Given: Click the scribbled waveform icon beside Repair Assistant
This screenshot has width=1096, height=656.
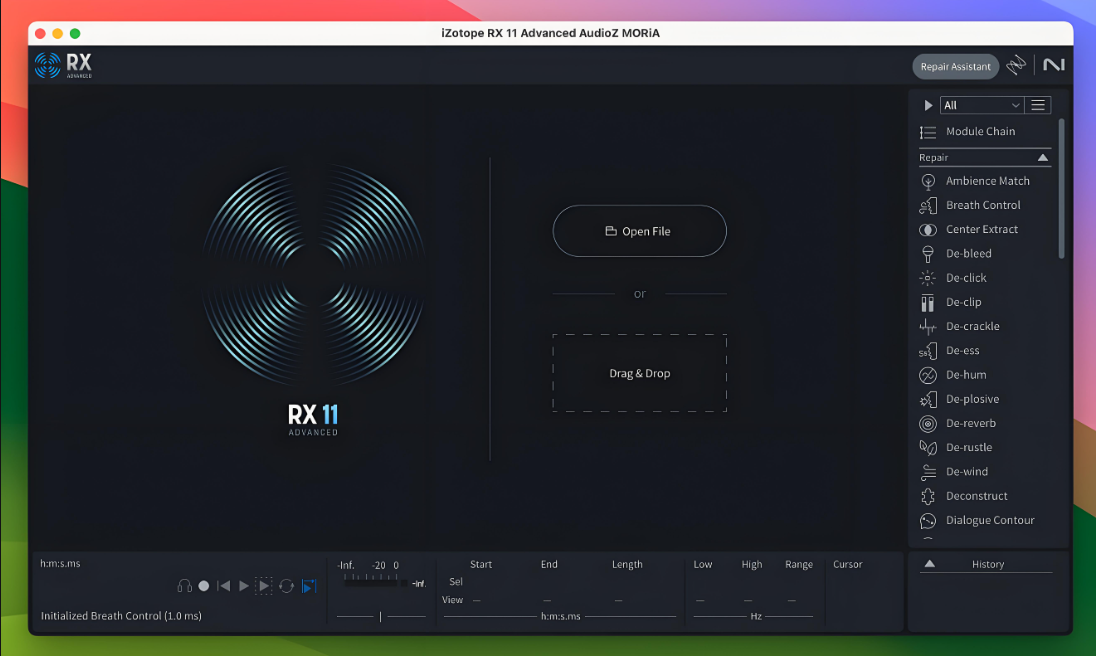Looking at the screenshot, I should click(1016, 66).
